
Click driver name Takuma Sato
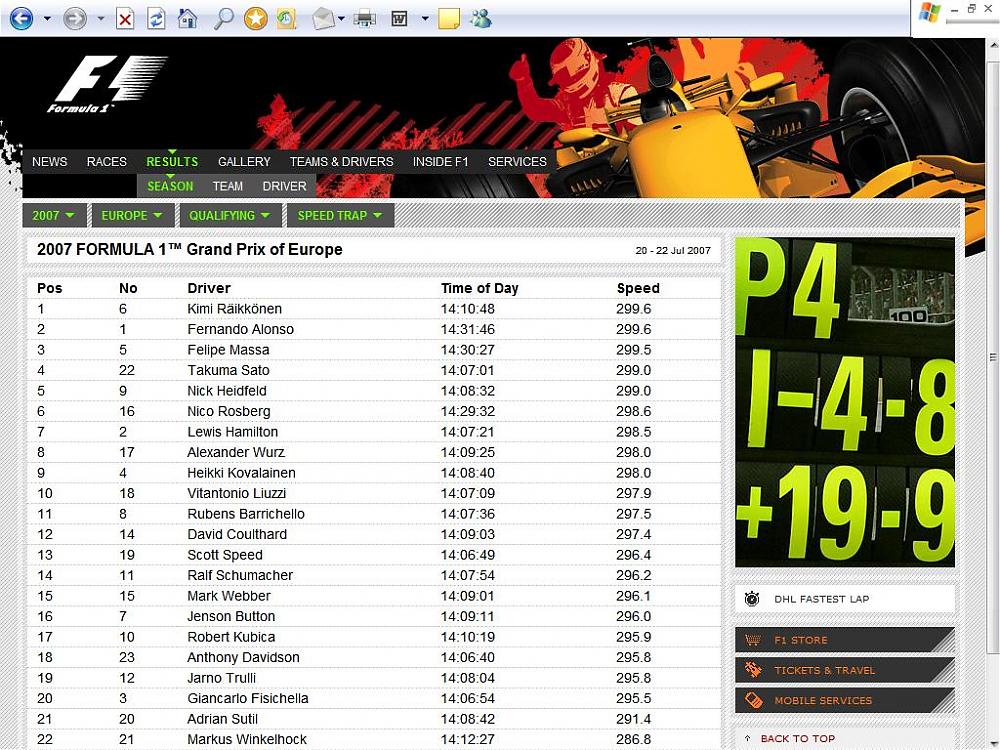click(x=228, y=370)
